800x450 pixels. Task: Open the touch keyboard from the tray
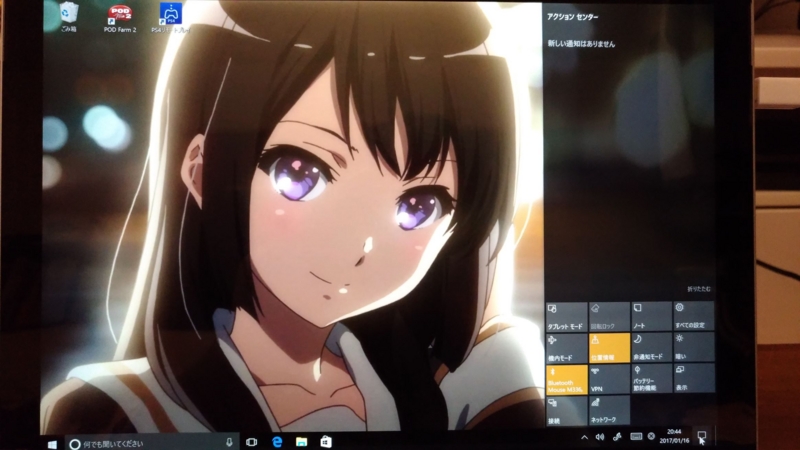pyautogui.click(x=636, y=437)
